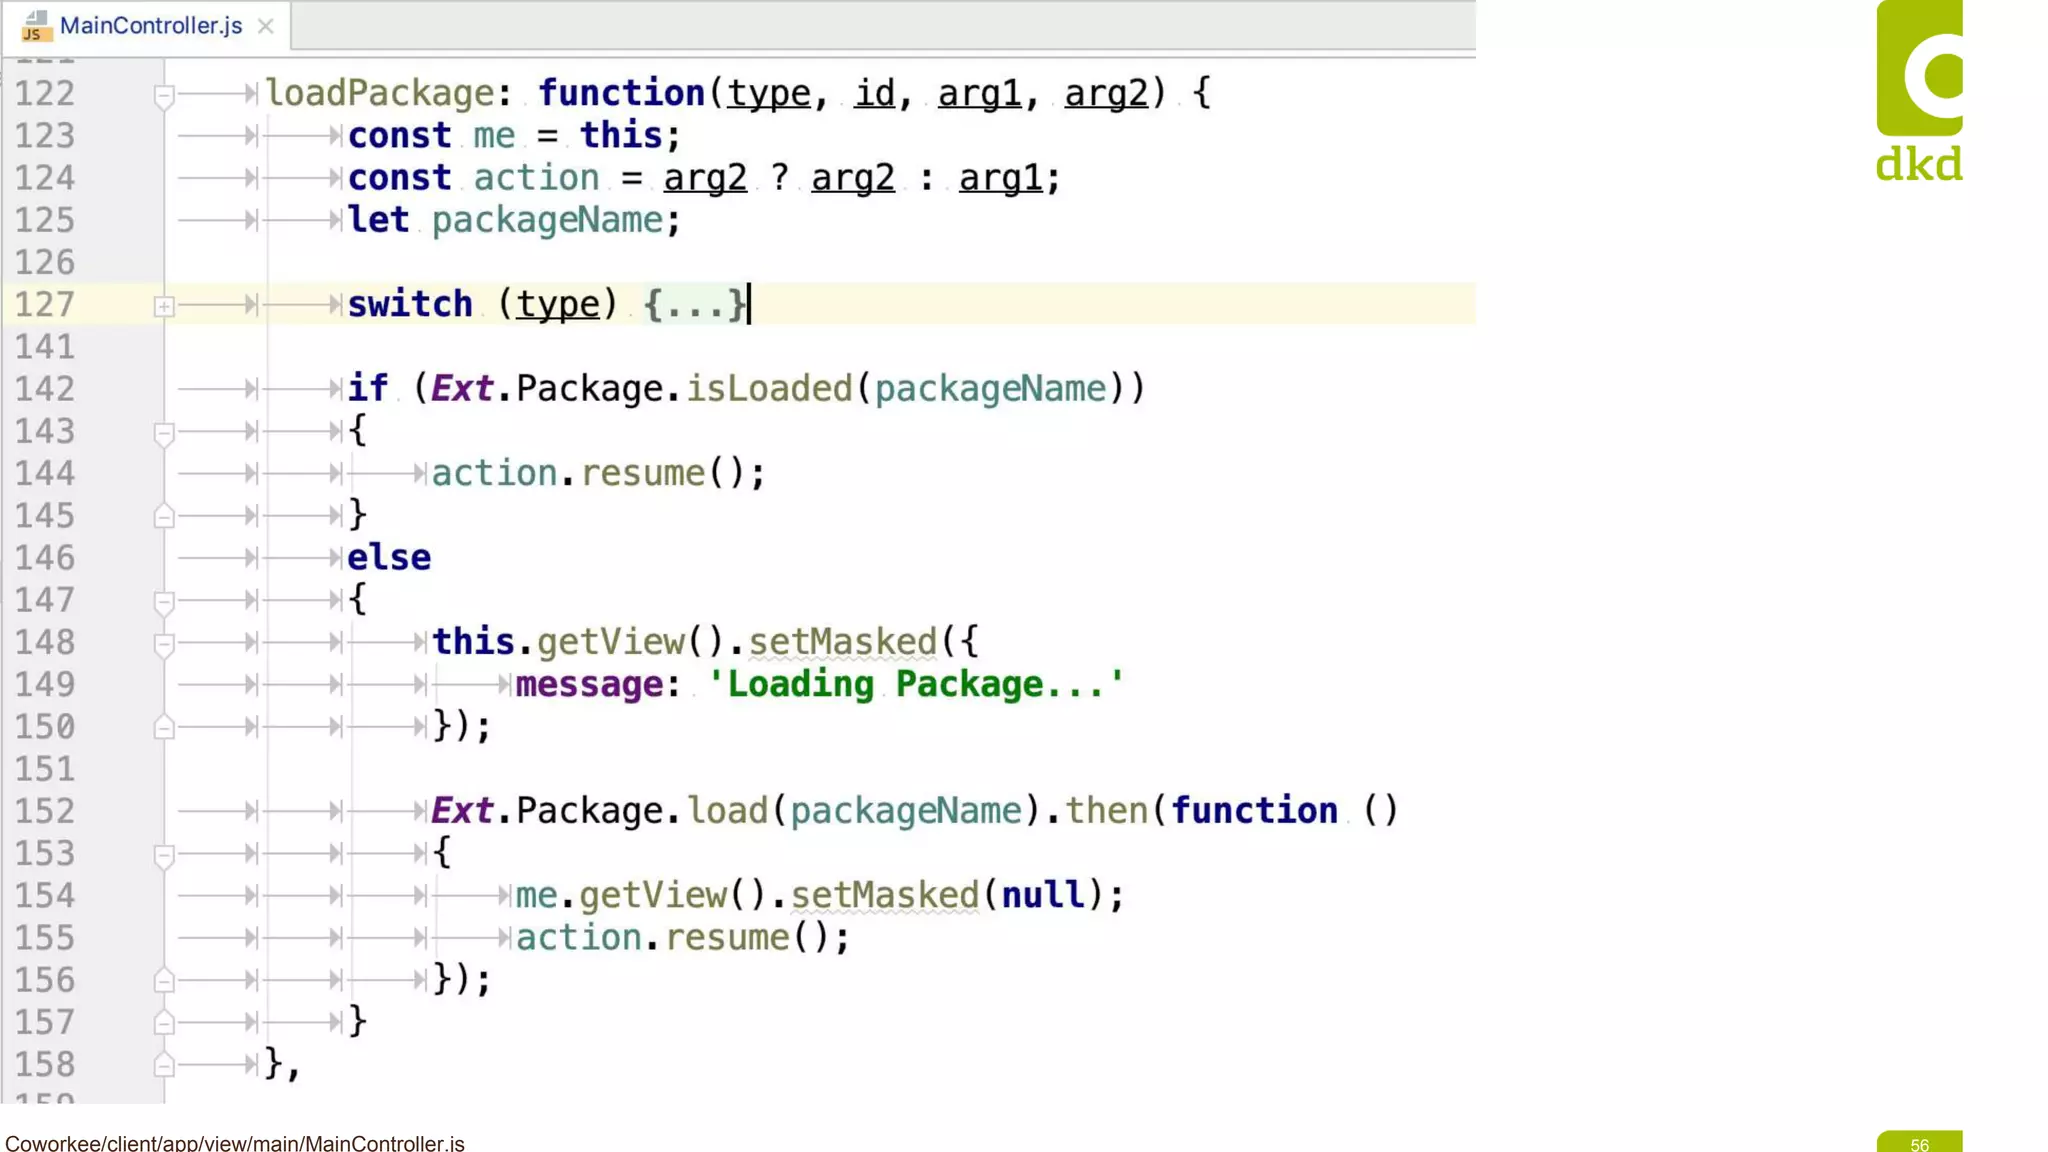
Task: Click line number 152 in gutter
Action: coord(44,811)
